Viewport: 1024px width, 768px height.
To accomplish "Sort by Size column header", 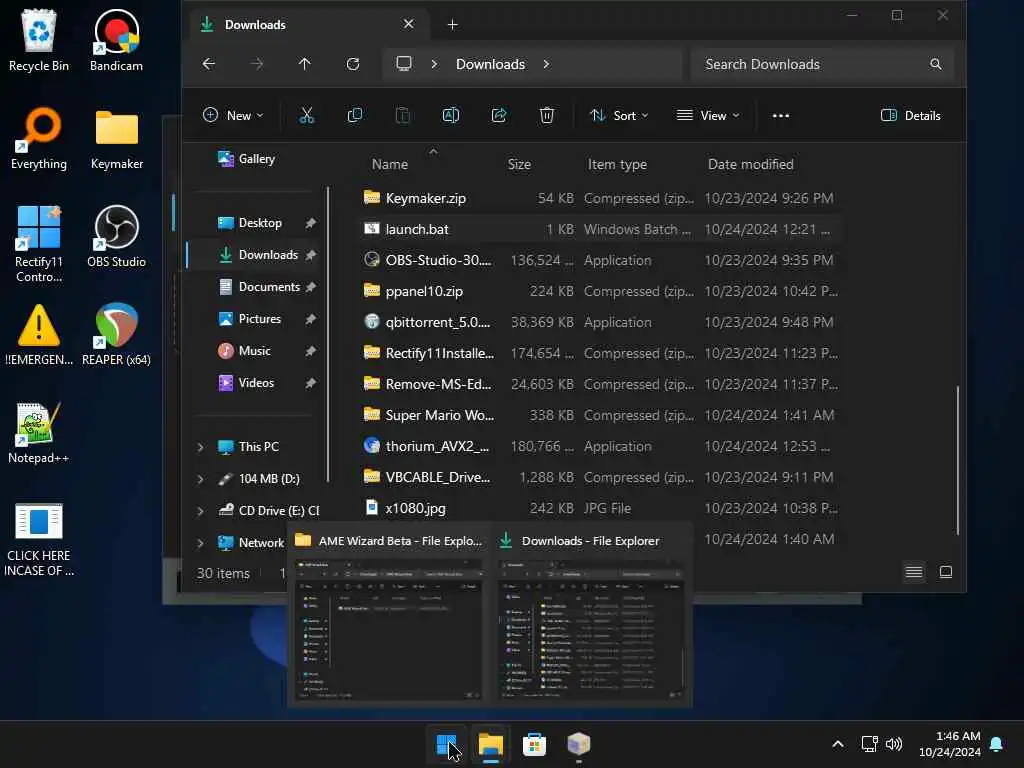I will coord(519,165).
